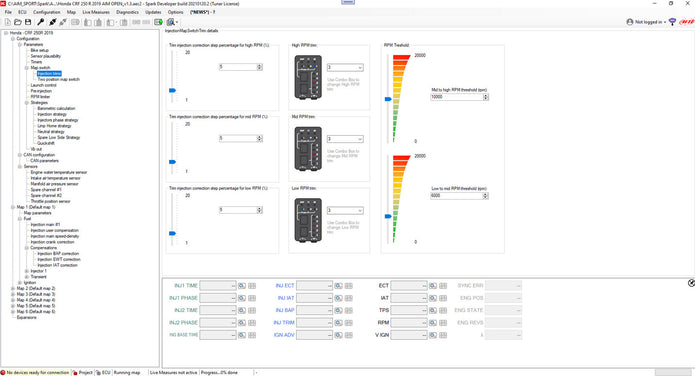
Task: Close the live measures panel with the round icon
Action: pos(691,283)
